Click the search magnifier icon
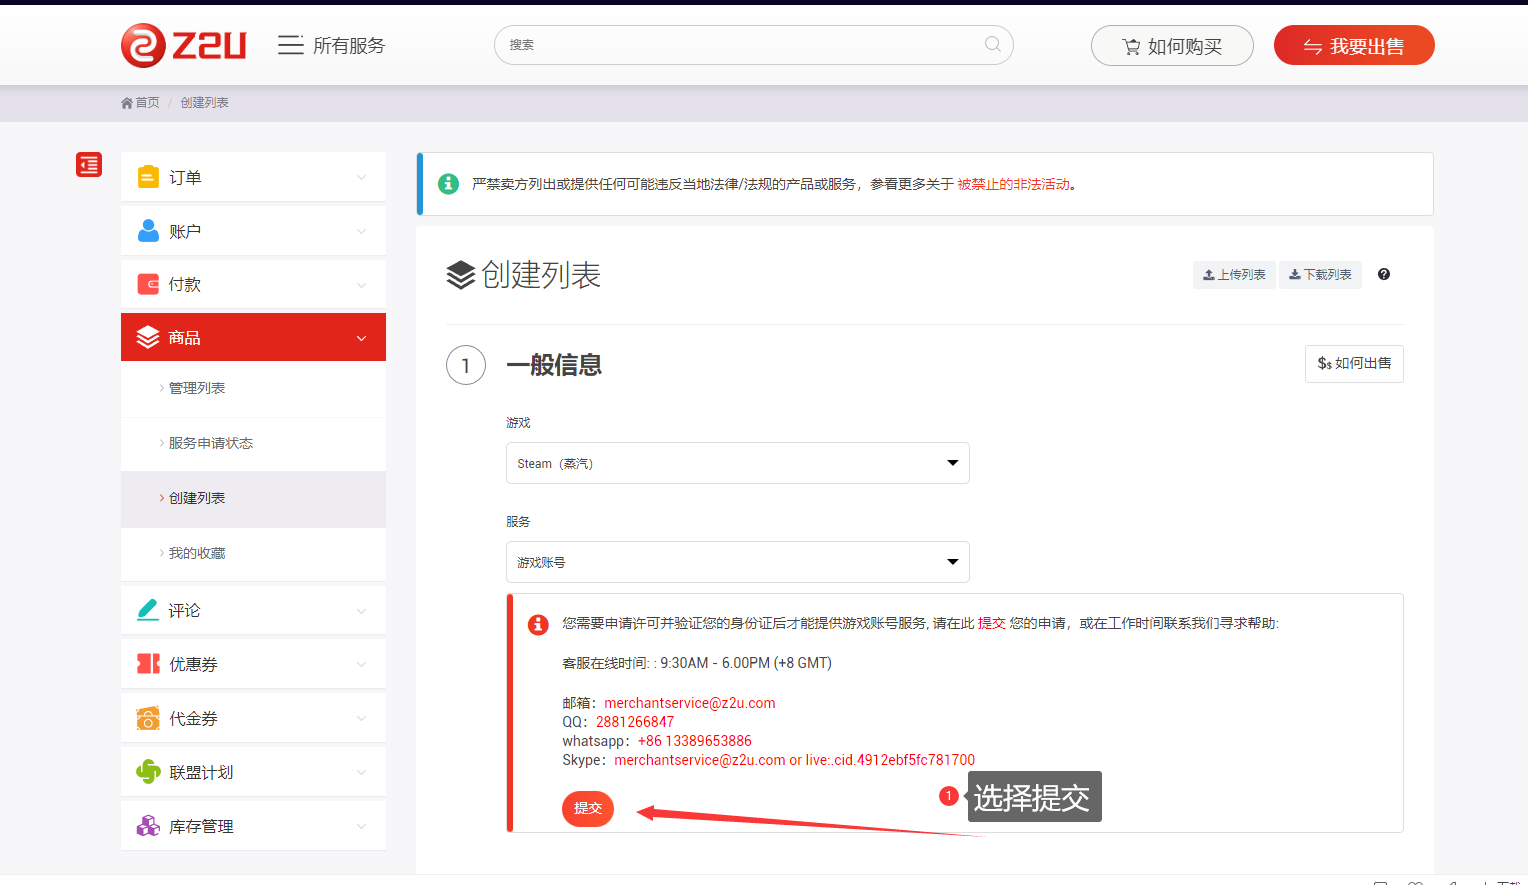 (992, 44)
